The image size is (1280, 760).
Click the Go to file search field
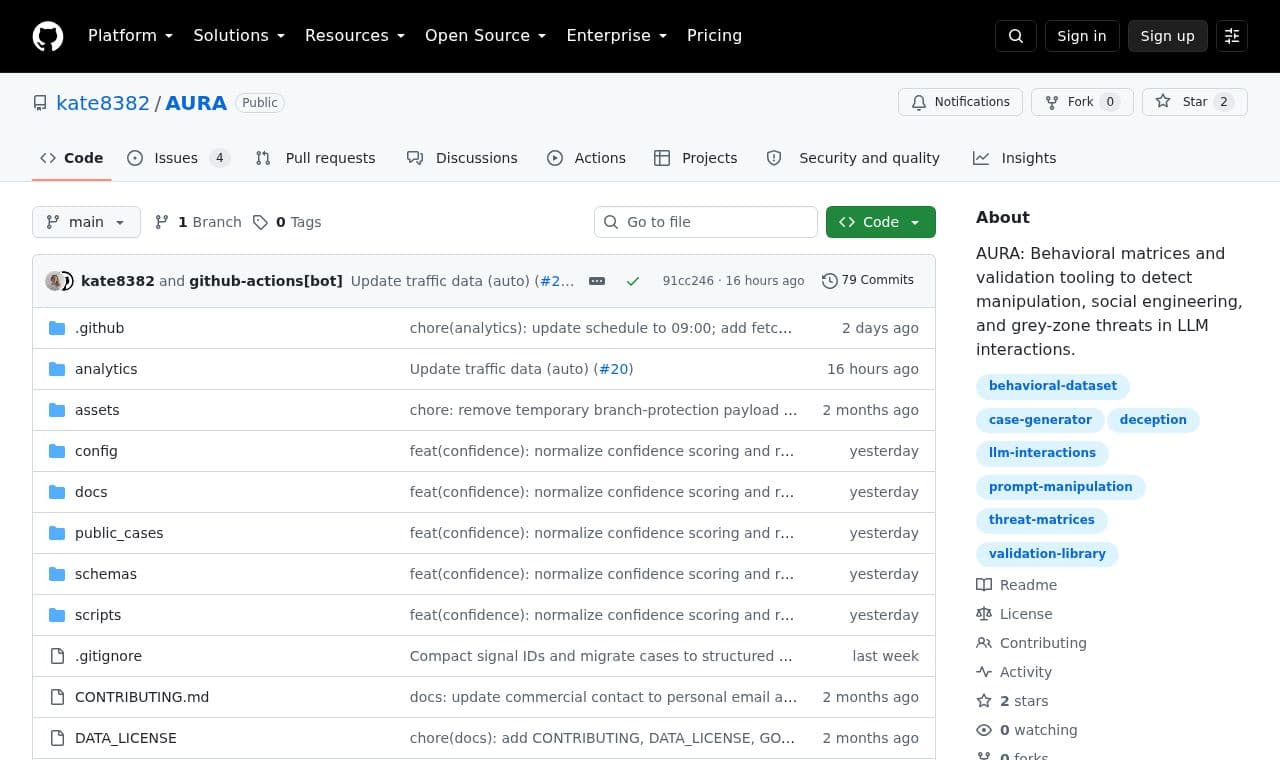point(706,222)
